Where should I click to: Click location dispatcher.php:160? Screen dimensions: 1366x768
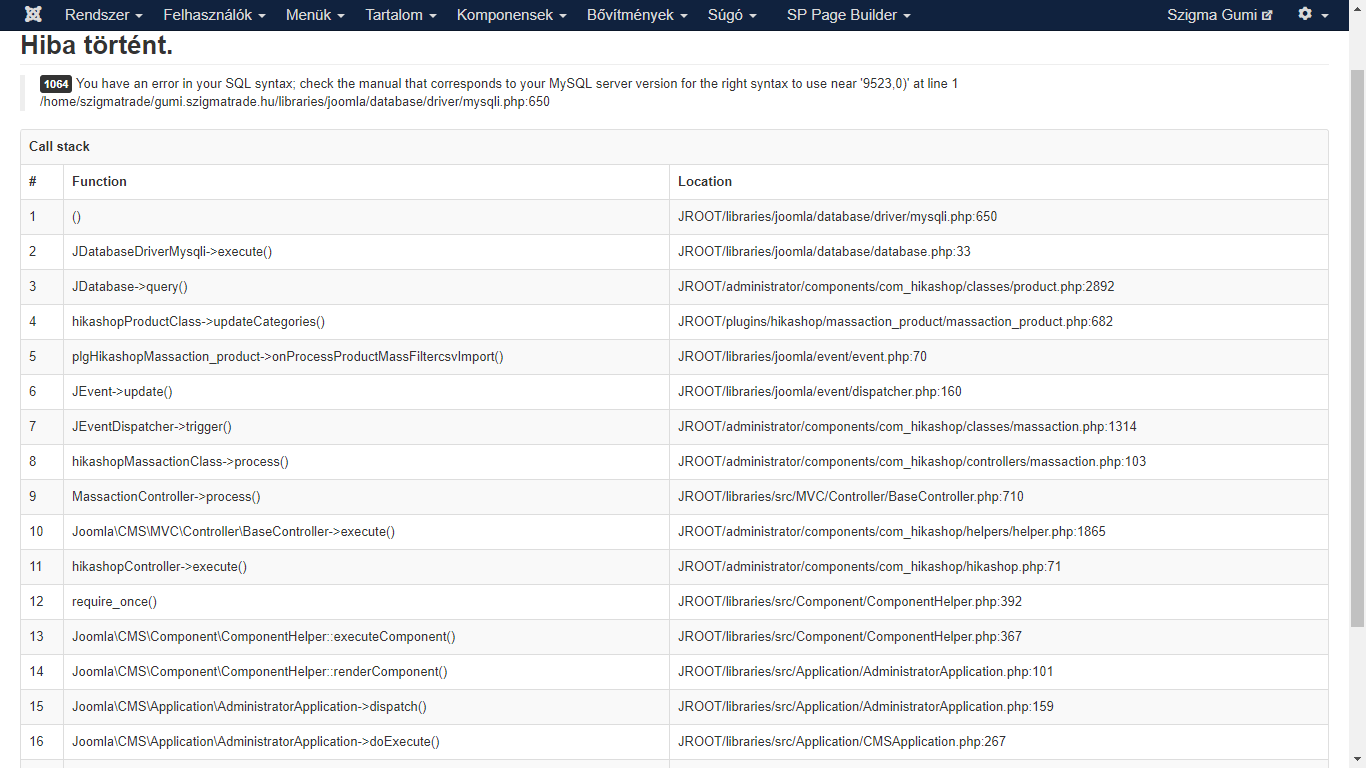pyautogui.click(x=820, y=391)
